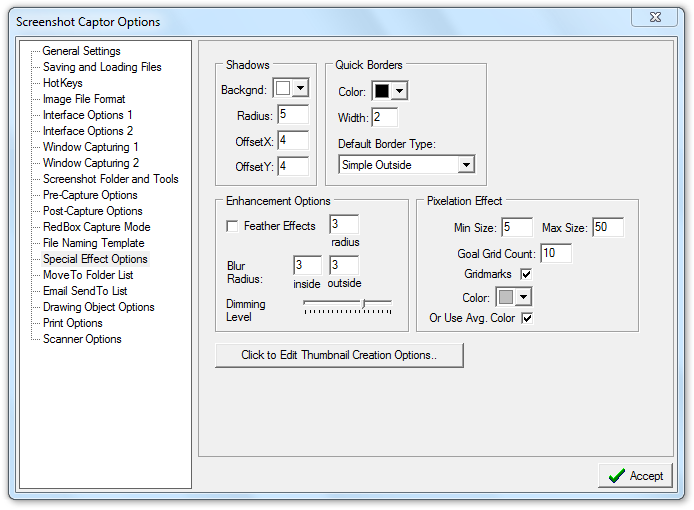Select Saving and Loading Files
This screenshot has height=510, width=694.
coord(102,67)
